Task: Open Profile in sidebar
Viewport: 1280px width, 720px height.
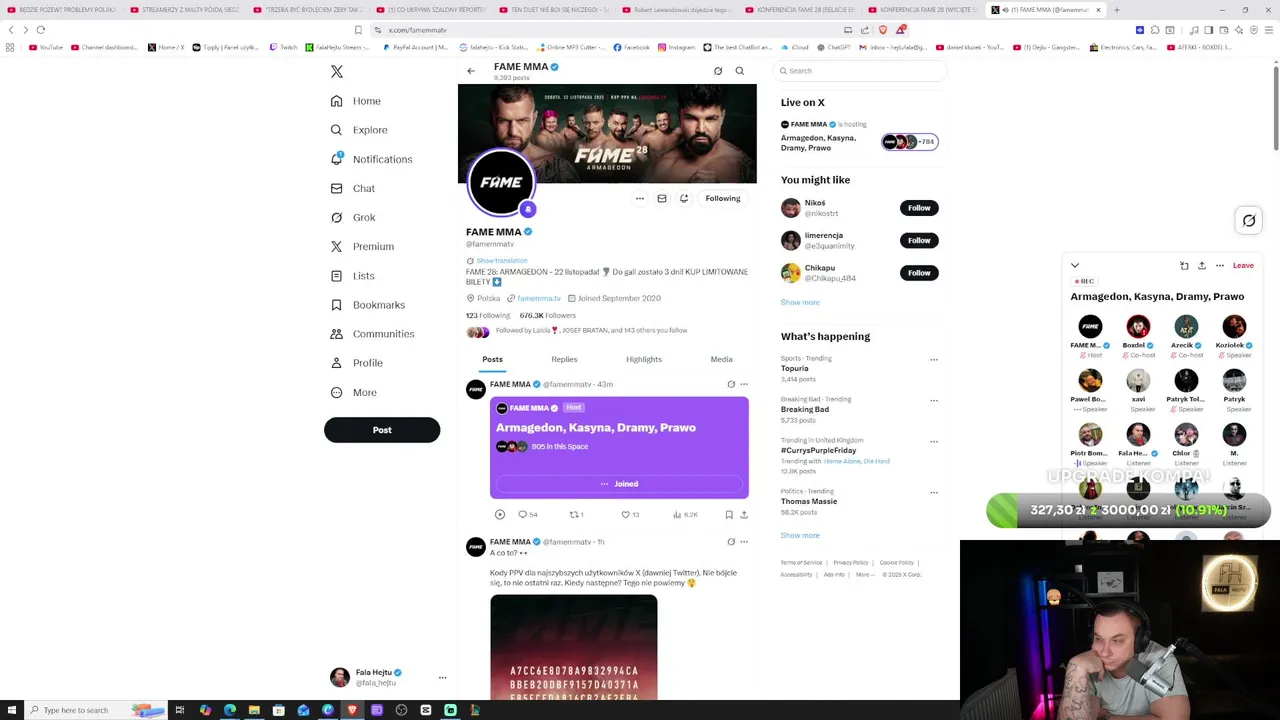Action: pyautogui.click(x=356, y=363)
